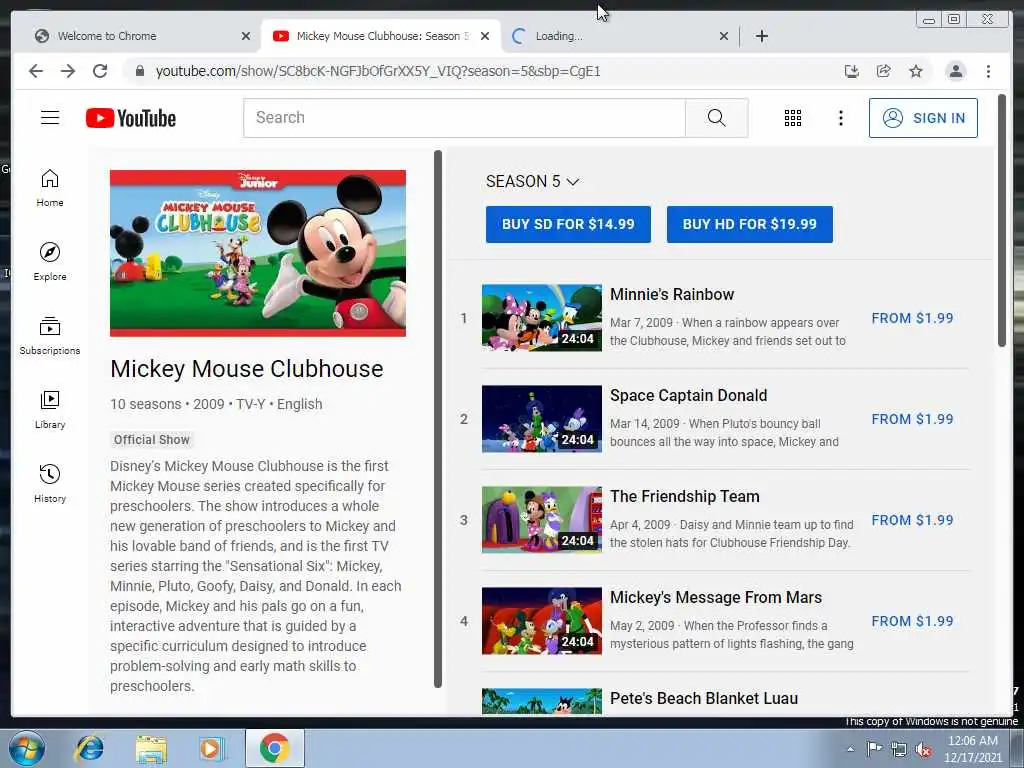Close the Loading tab
The width and height of the screenshot is (1024, 768).
[x=724, y=37]
